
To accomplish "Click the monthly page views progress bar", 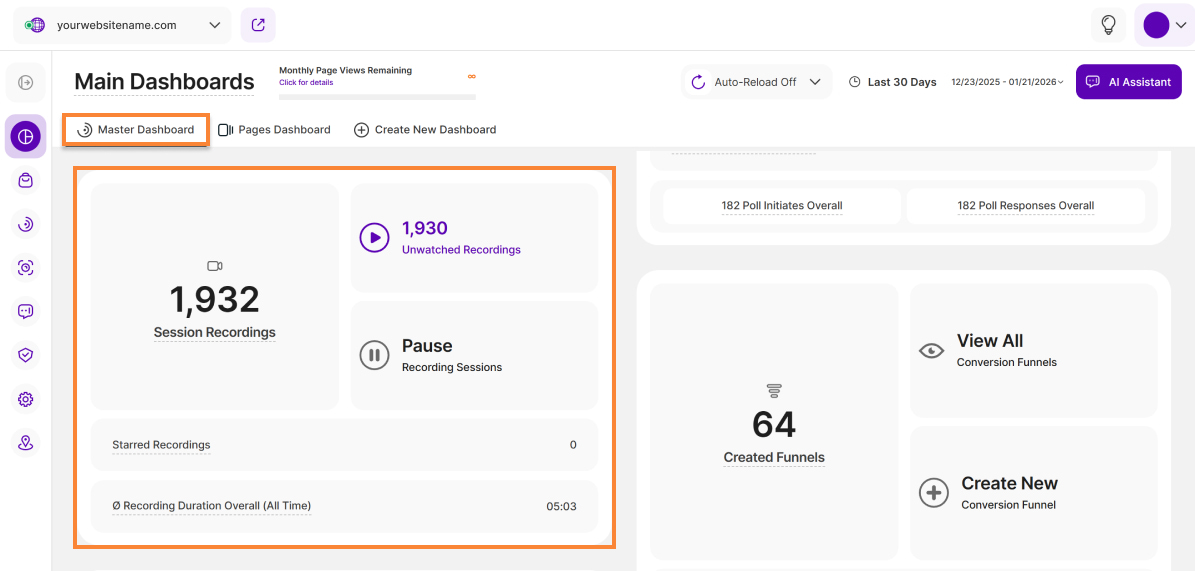I will pos(377,97).
